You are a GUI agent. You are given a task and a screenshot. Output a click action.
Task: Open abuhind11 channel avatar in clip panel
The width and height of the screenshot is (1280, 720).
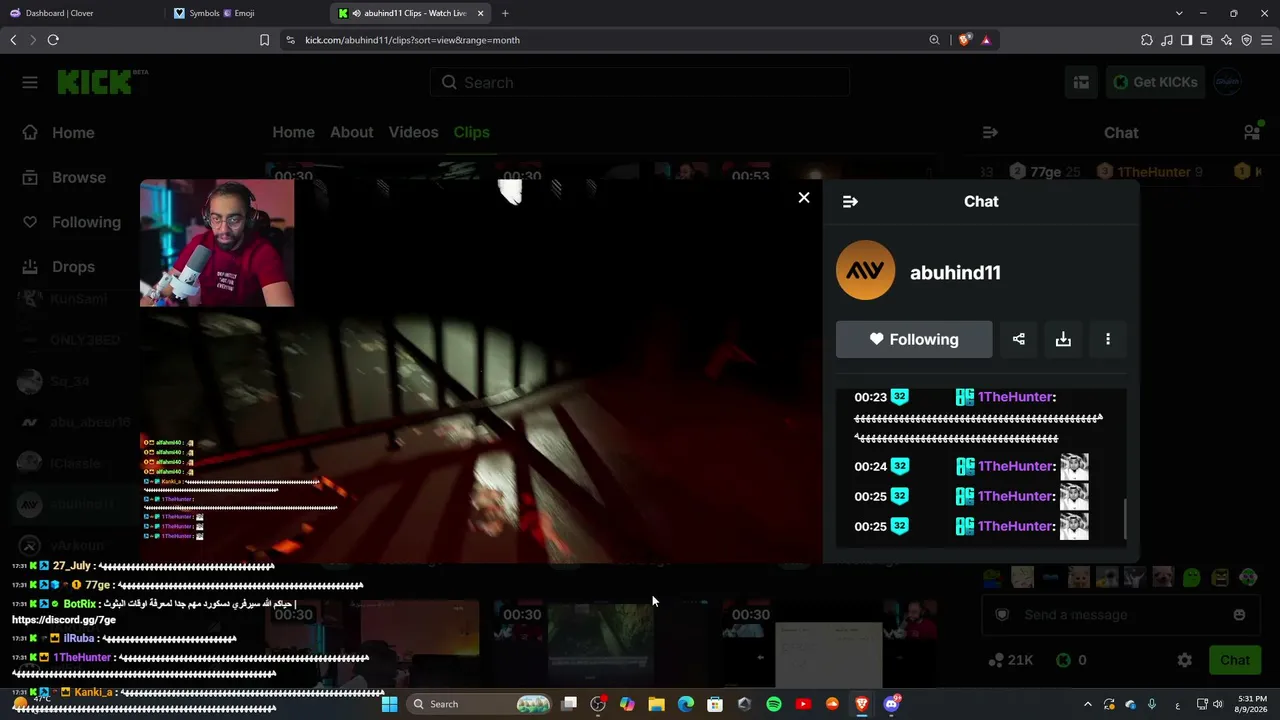pos(866,270)
